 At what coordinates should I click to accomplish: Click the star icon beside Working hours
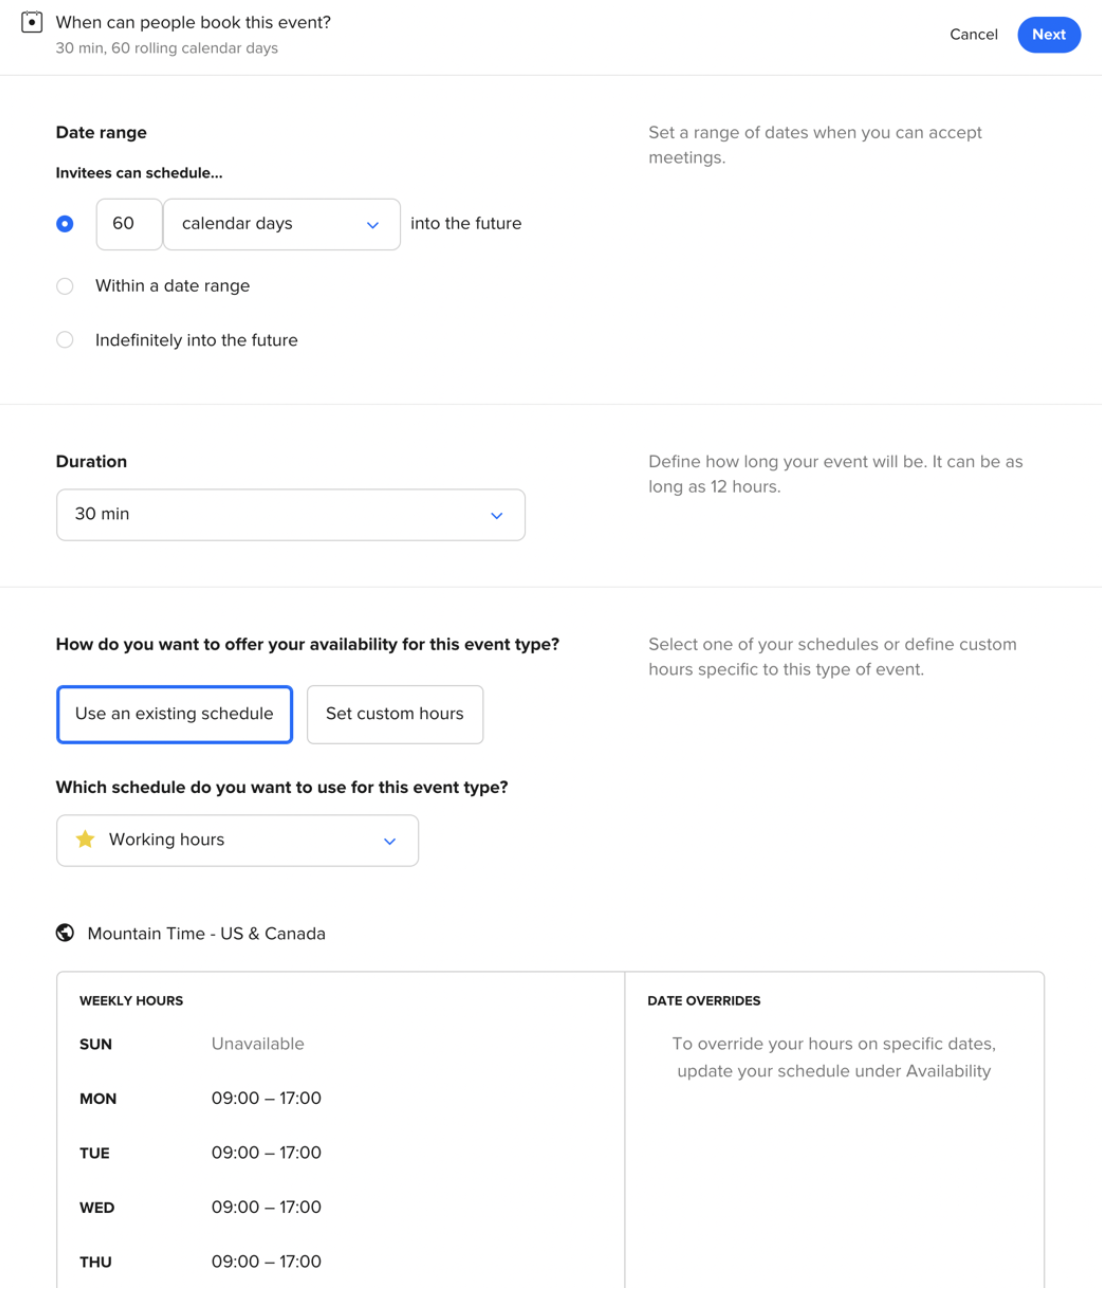point(86,839)
